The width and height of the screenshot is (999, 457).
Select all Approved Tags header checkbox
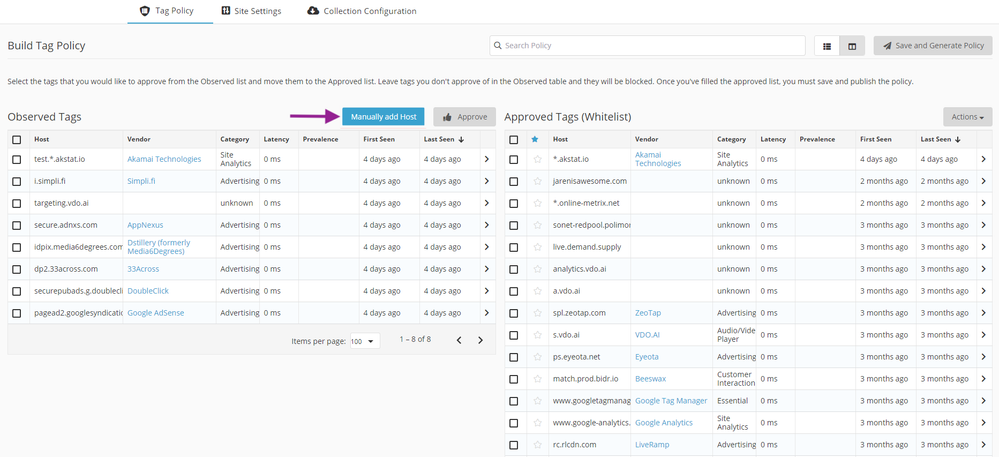coord(514,140)
